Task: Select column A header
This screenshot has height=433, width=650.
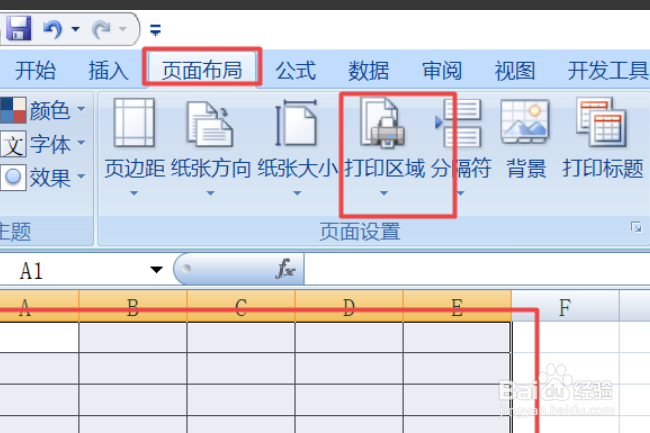Action: 39,307
